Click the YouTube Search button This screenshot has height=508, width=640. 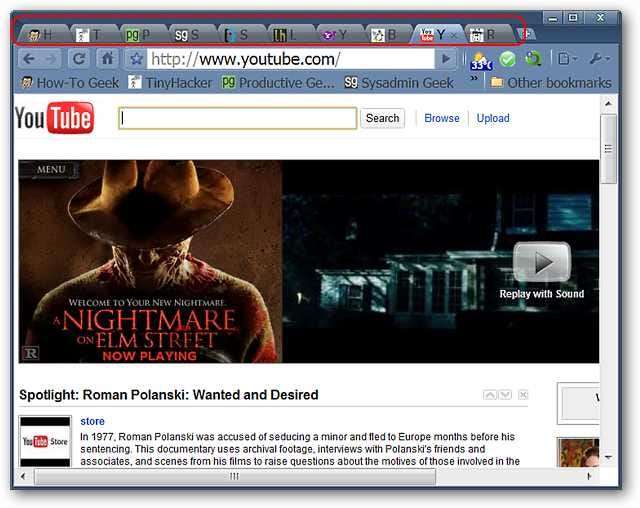coord(382,118)
